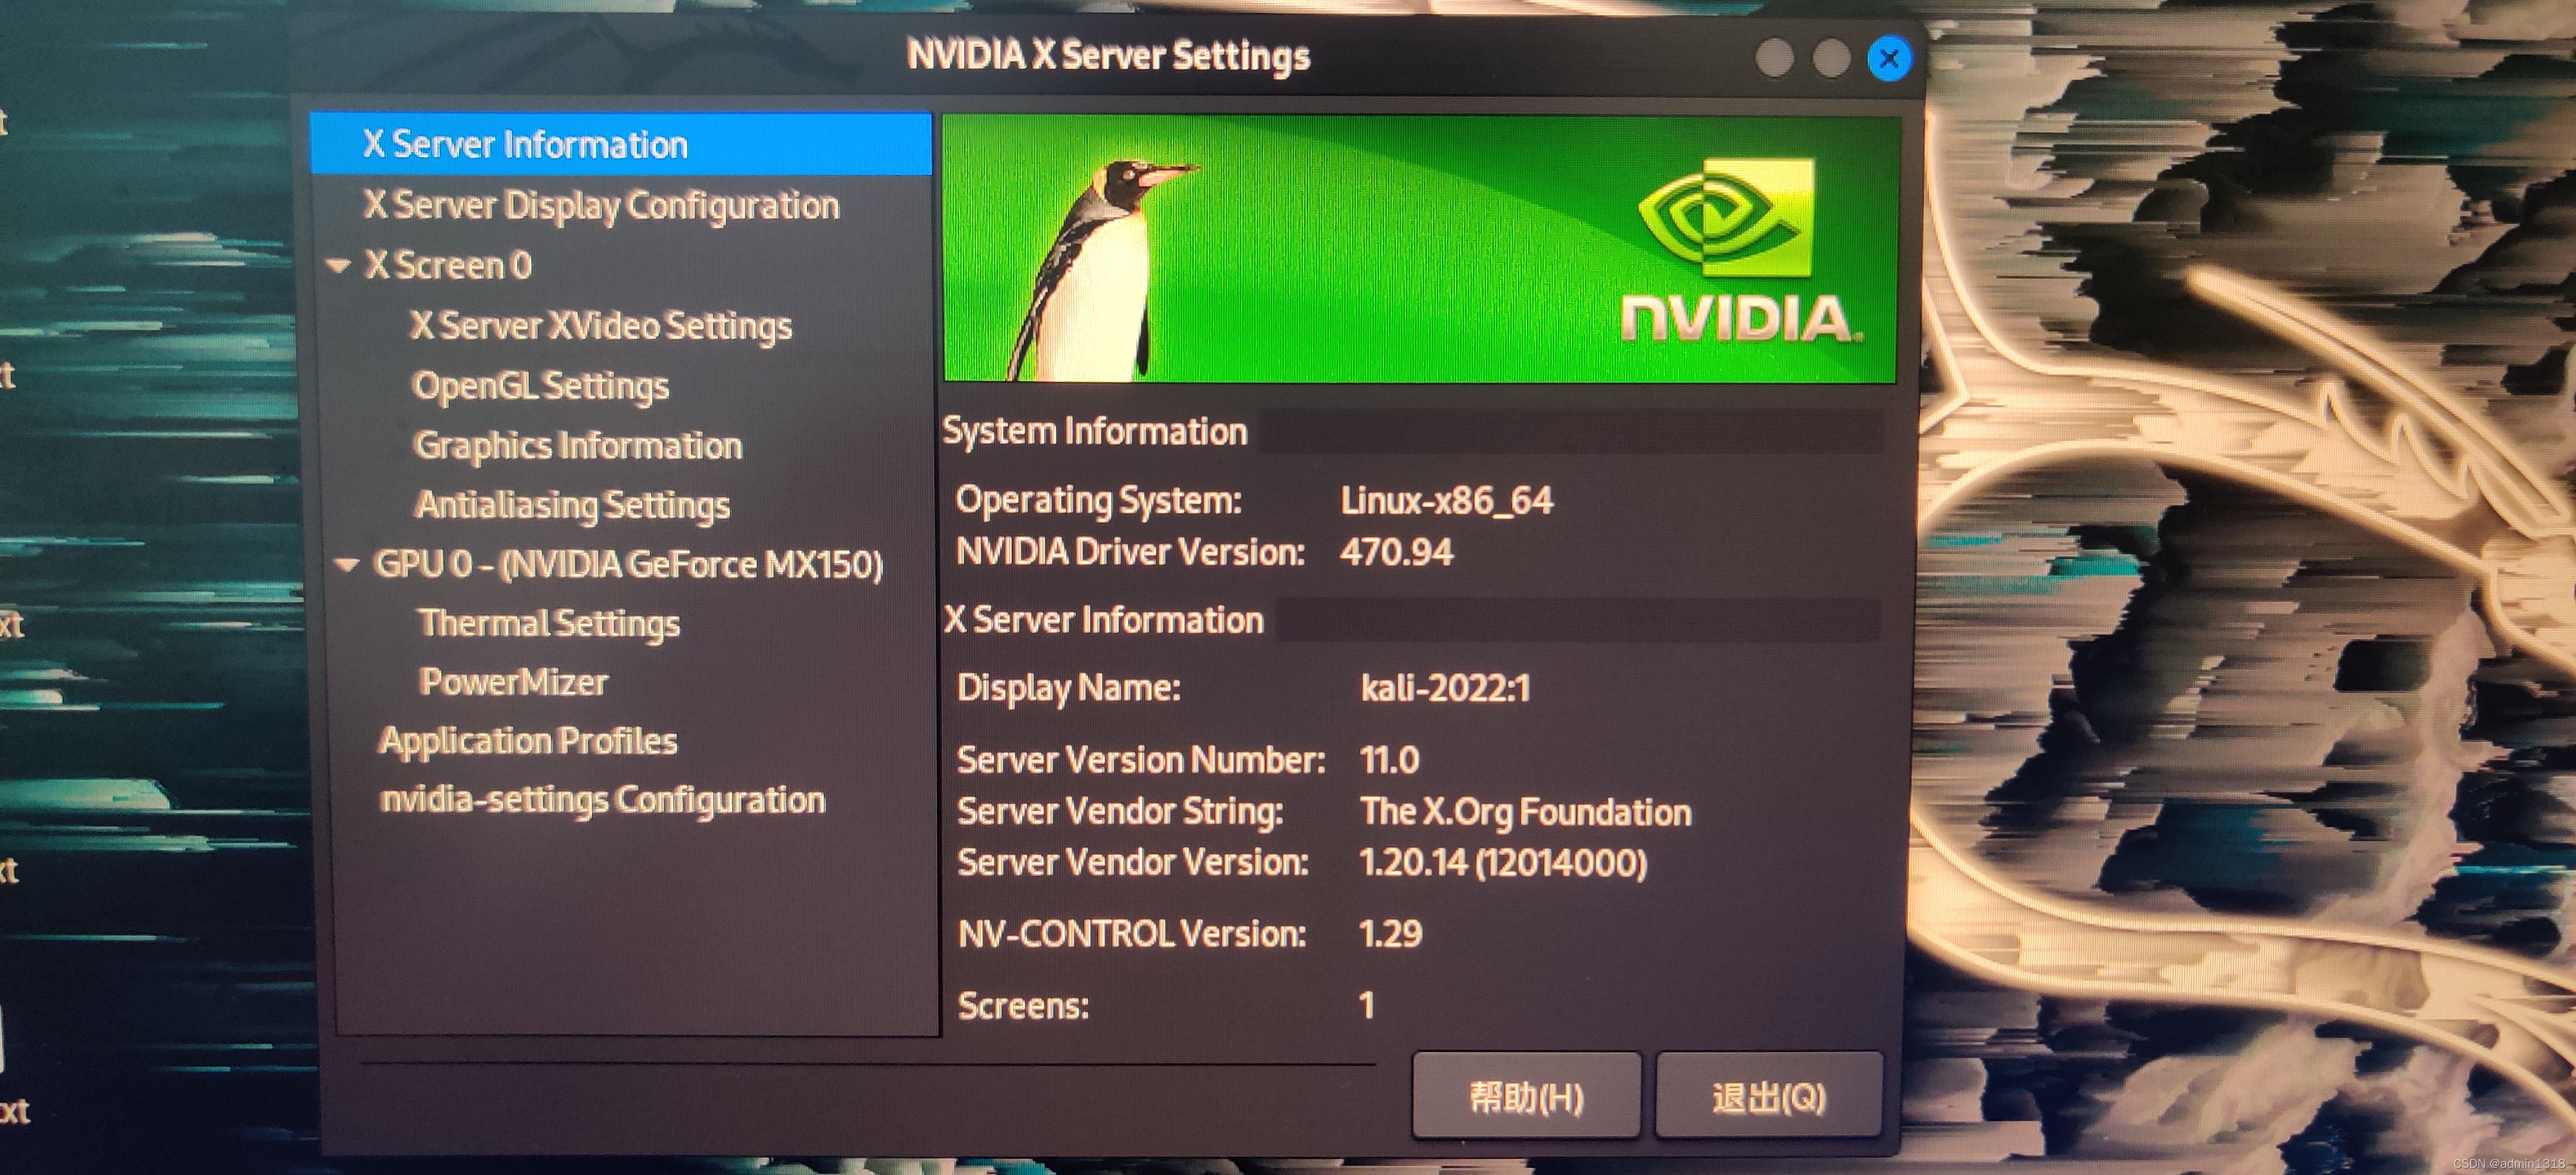Click vendor version 1.20.14 (12014000)
Viewport: 2576px width, 1175px height.
pyautogui.click(x=1503, y=863)
